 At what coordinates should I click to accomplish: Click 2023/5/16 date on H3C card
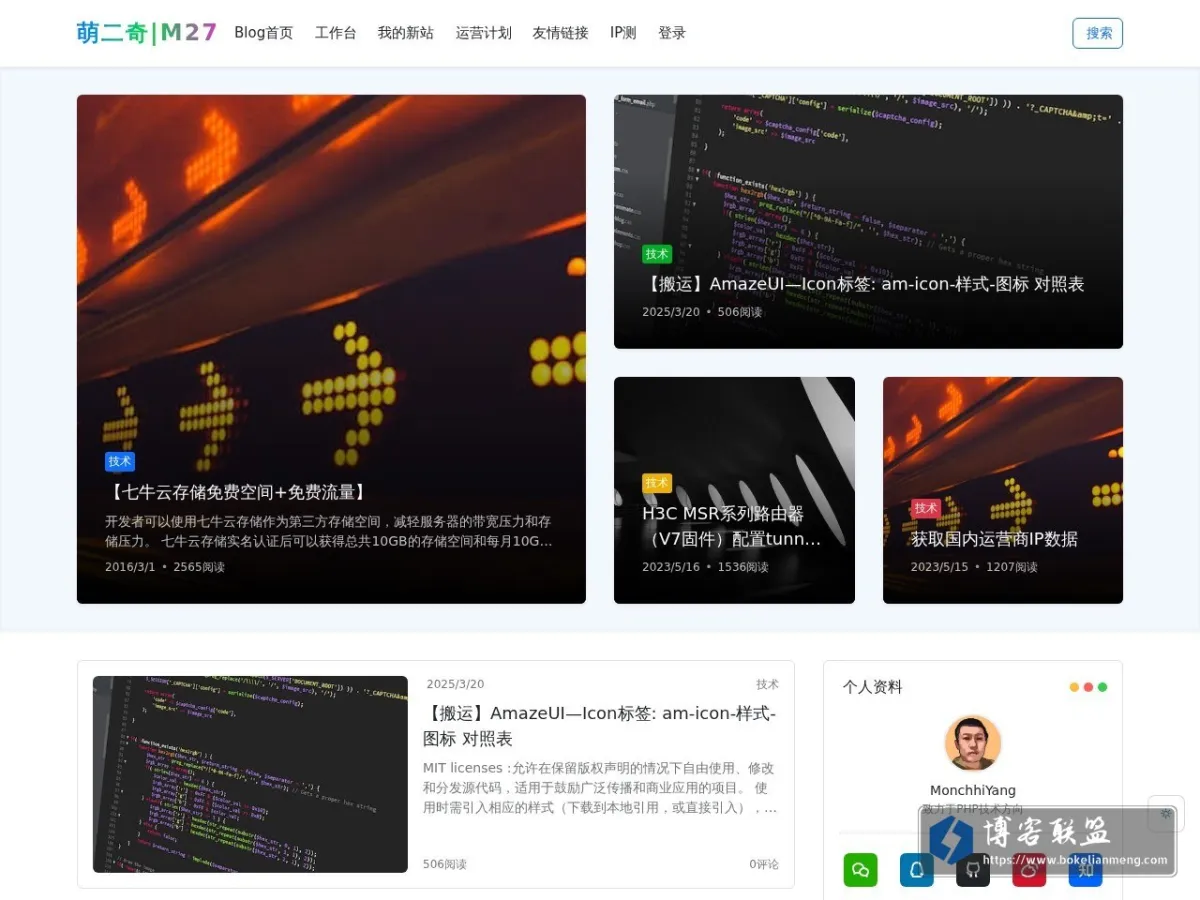tap(671, 567)
